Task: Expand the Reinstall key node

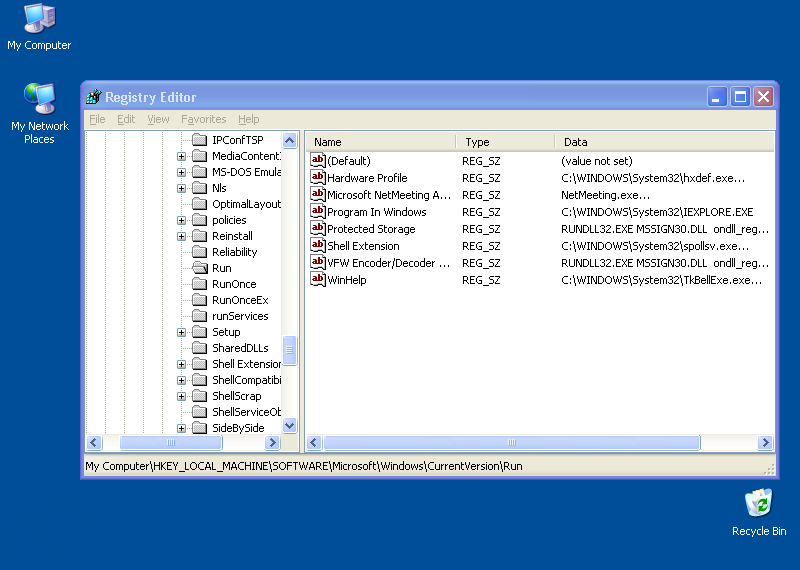Action: click(x=181, y=236)
